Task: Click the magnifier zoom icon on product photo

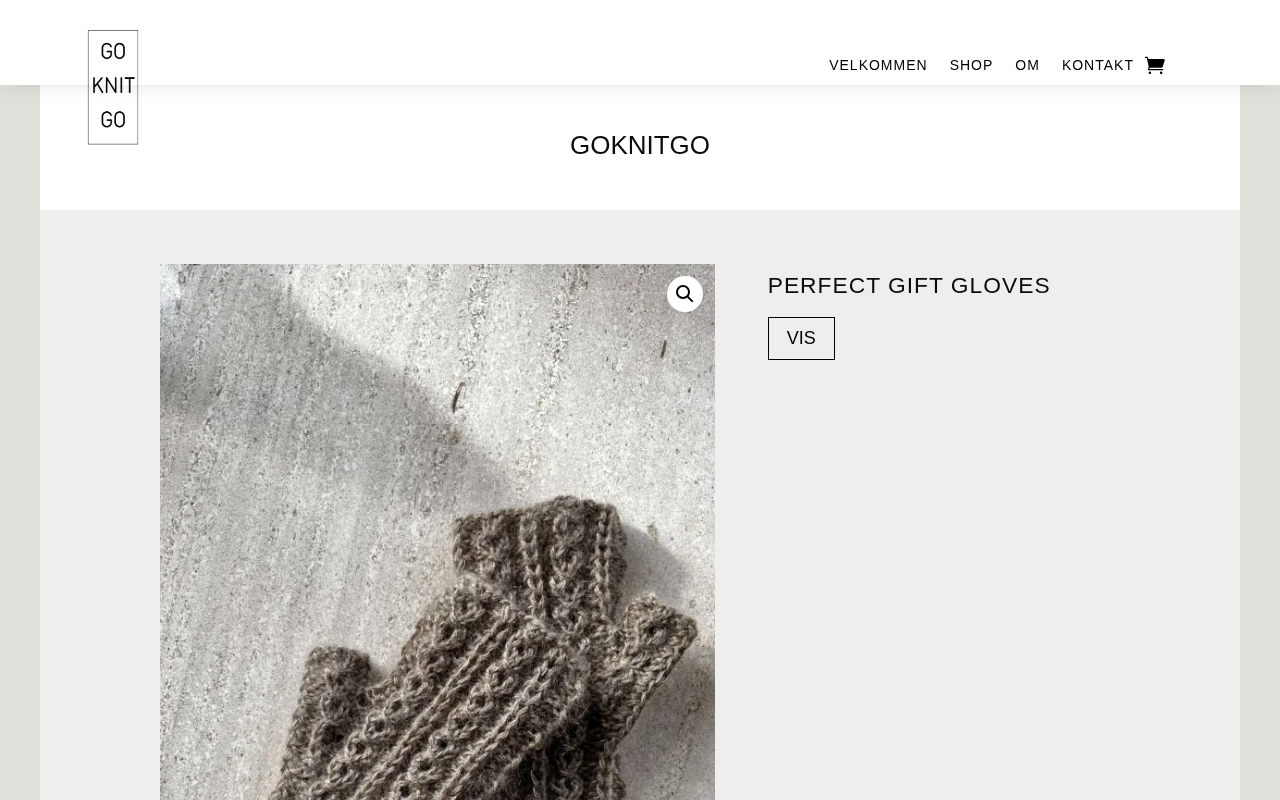Action: [685, 294]
